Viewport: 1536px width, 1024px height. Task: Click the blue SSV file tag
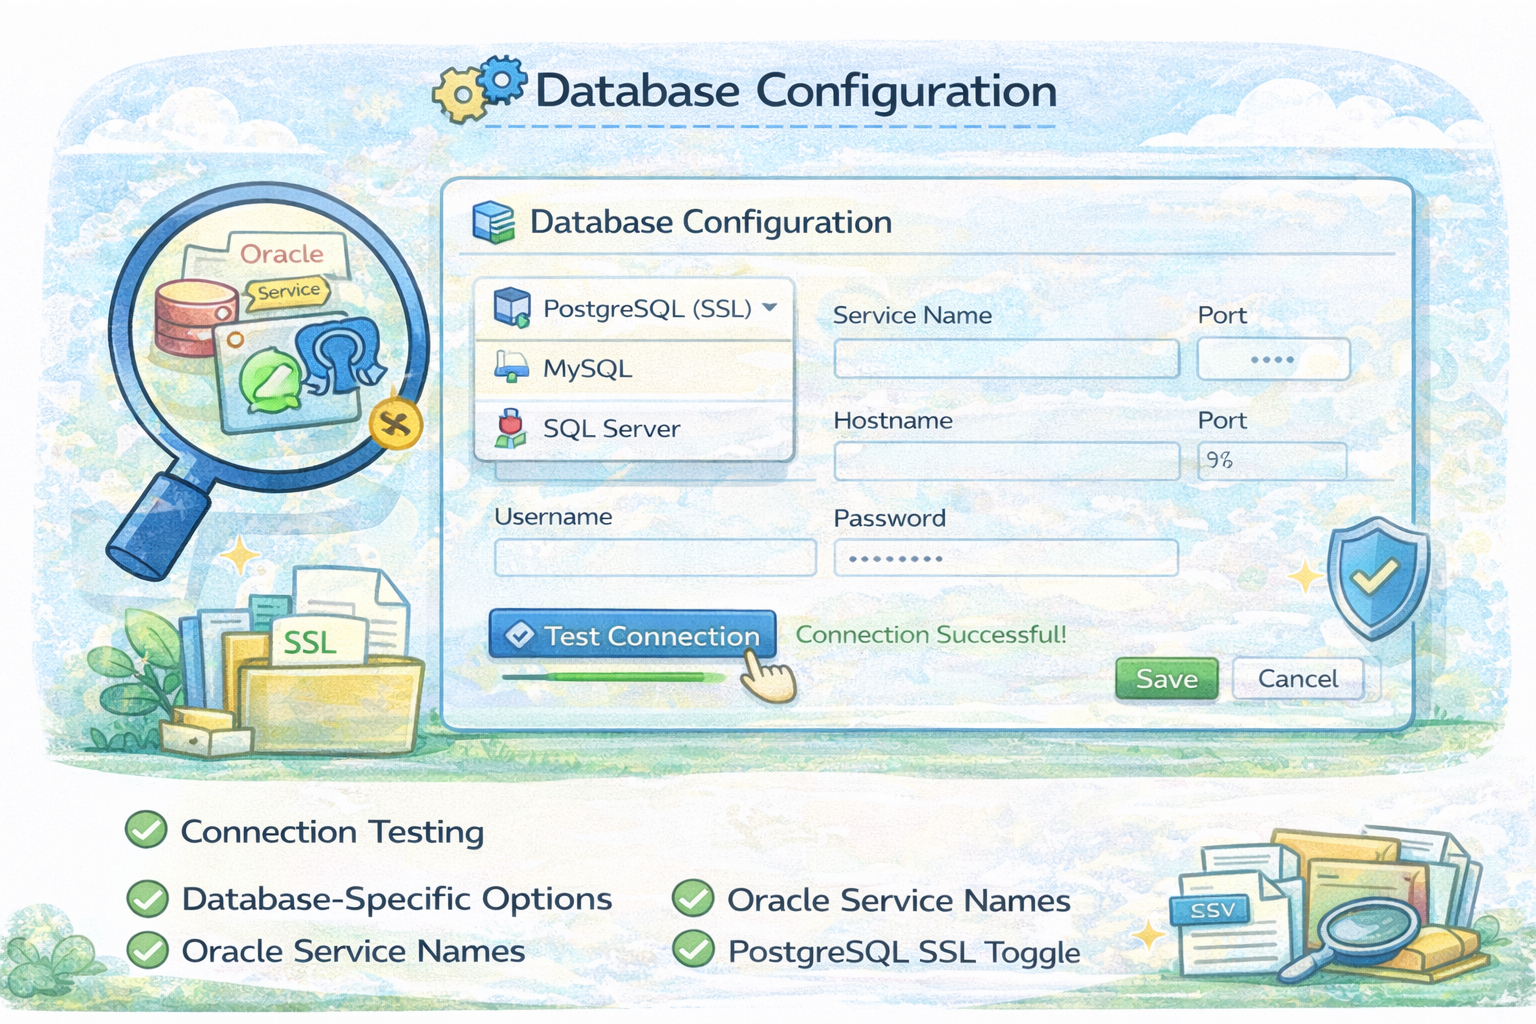(1212, 910)
